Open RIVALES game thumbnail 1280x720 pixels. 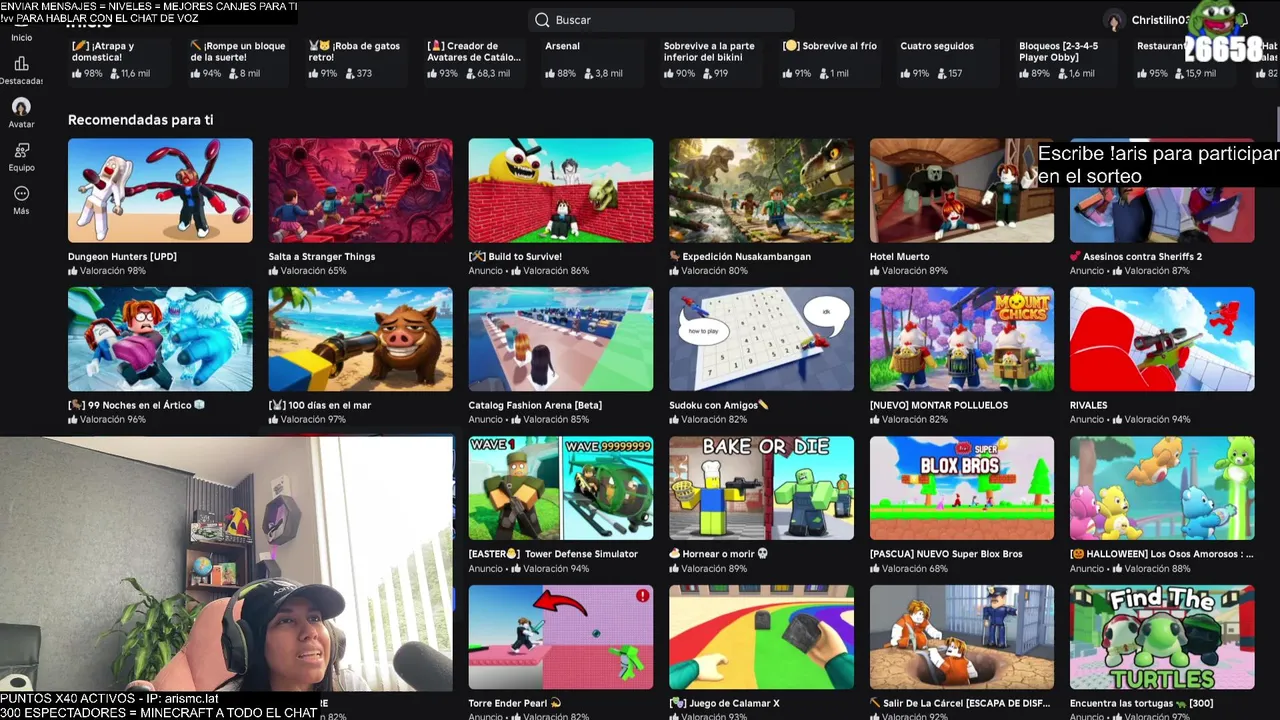[x=1162, y=339]
